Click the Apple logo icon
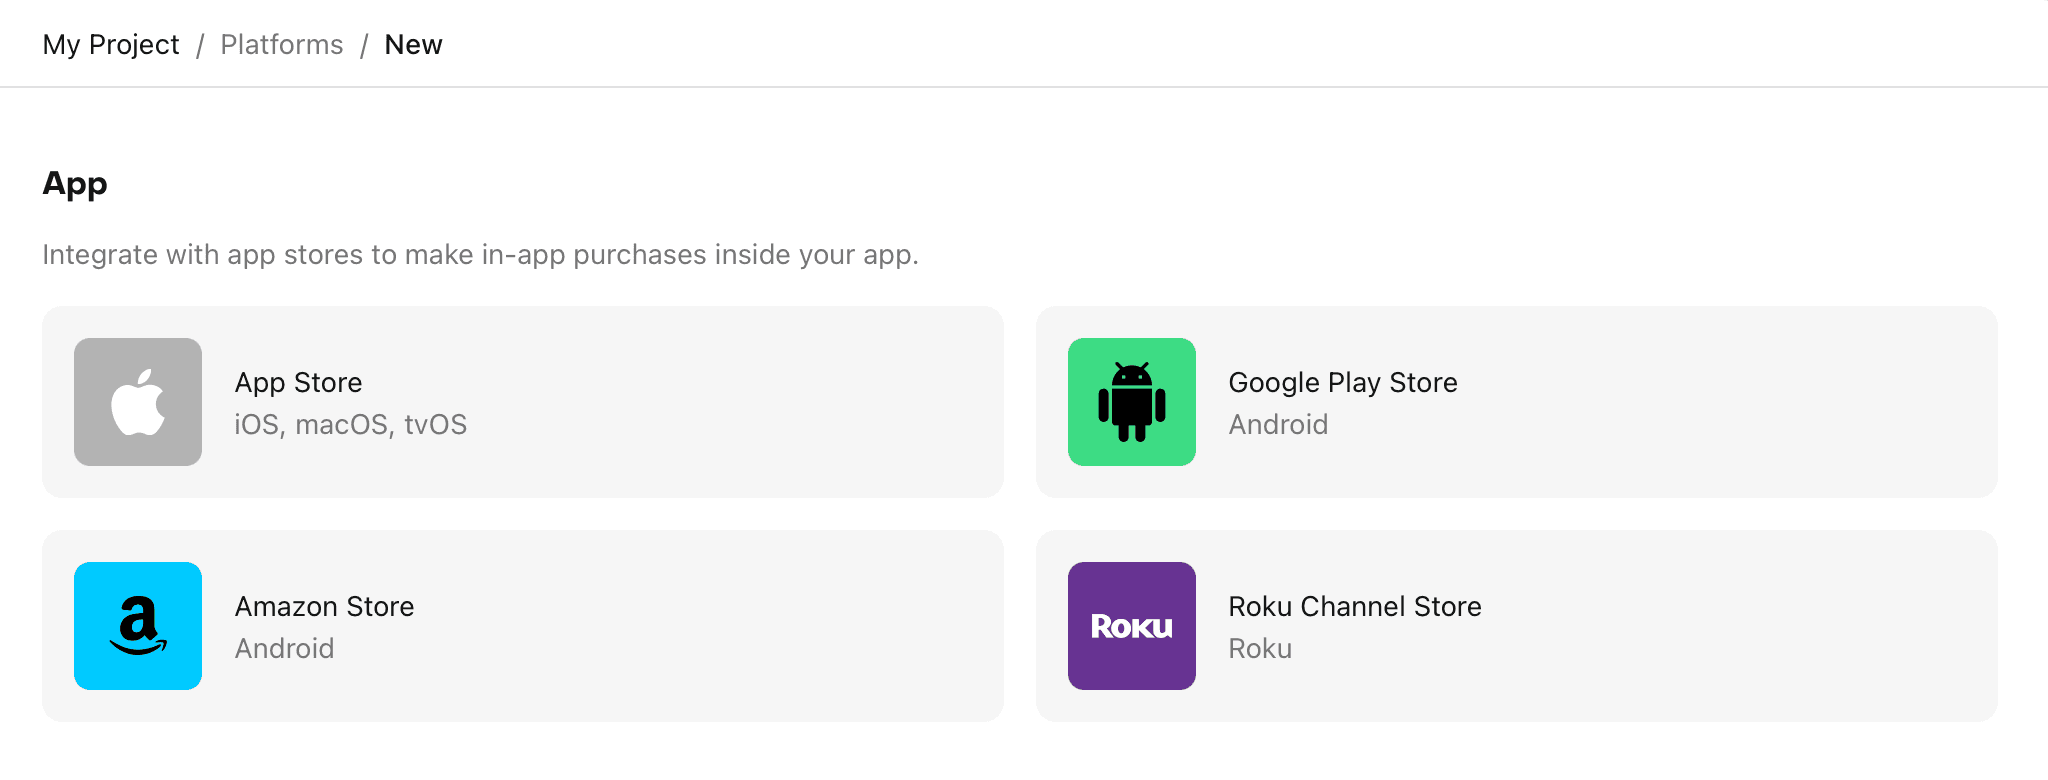 [138, 402]
